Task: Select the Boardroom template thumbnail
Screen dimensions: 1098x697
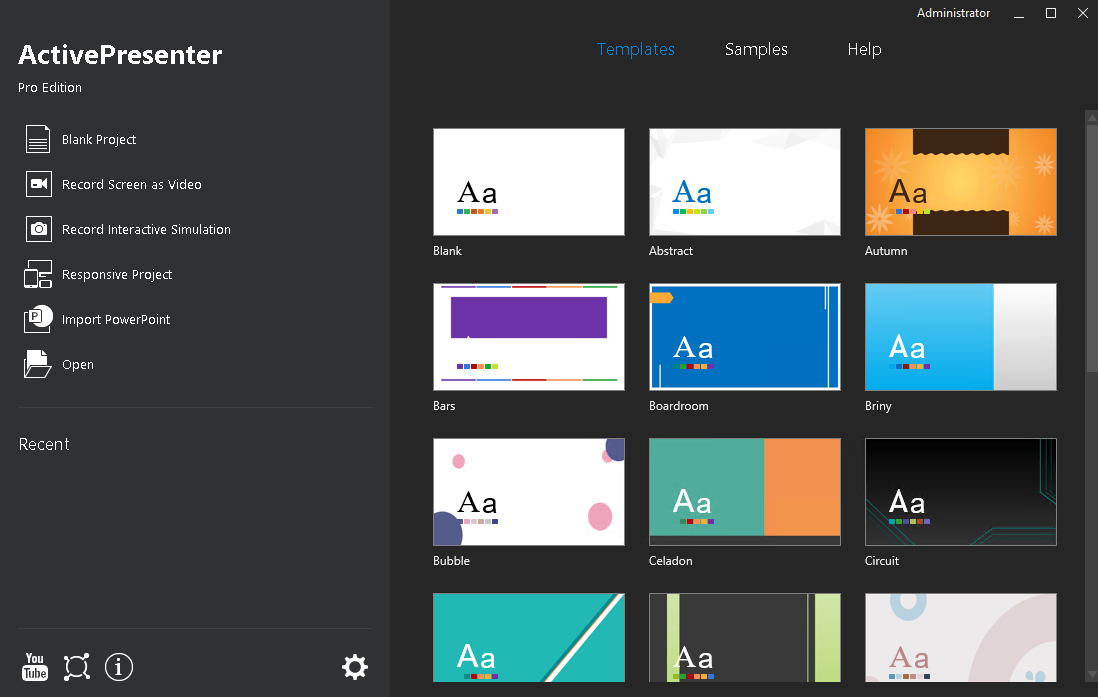Action: coord(744,336)
